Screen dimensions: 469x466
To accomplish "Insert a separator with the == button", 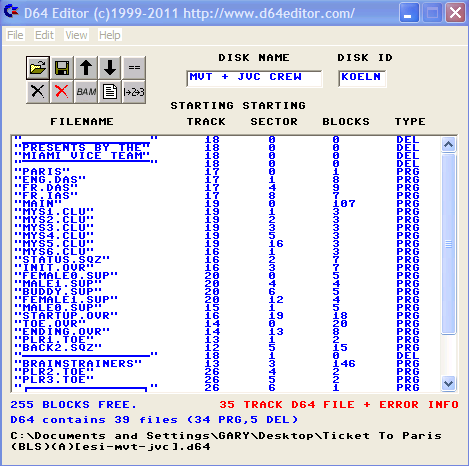I will 134,68.
